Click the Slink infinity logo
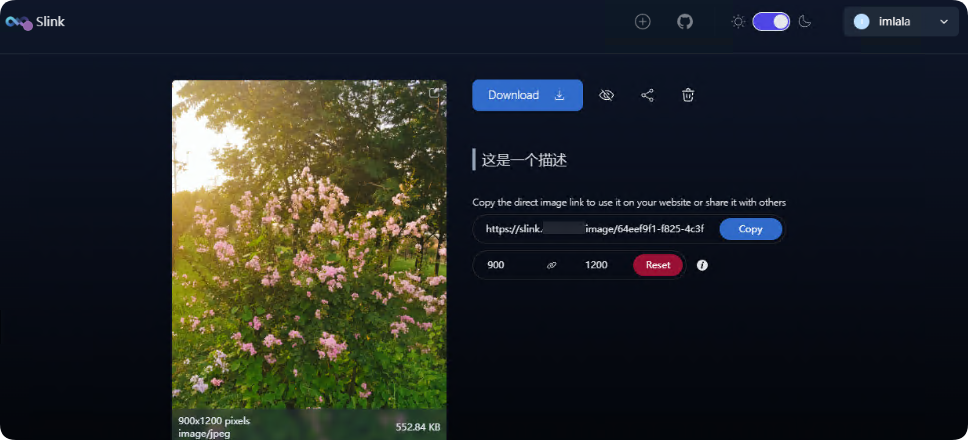Image resolution: width=968 pixels, height=440 pixels. (19, 23)
